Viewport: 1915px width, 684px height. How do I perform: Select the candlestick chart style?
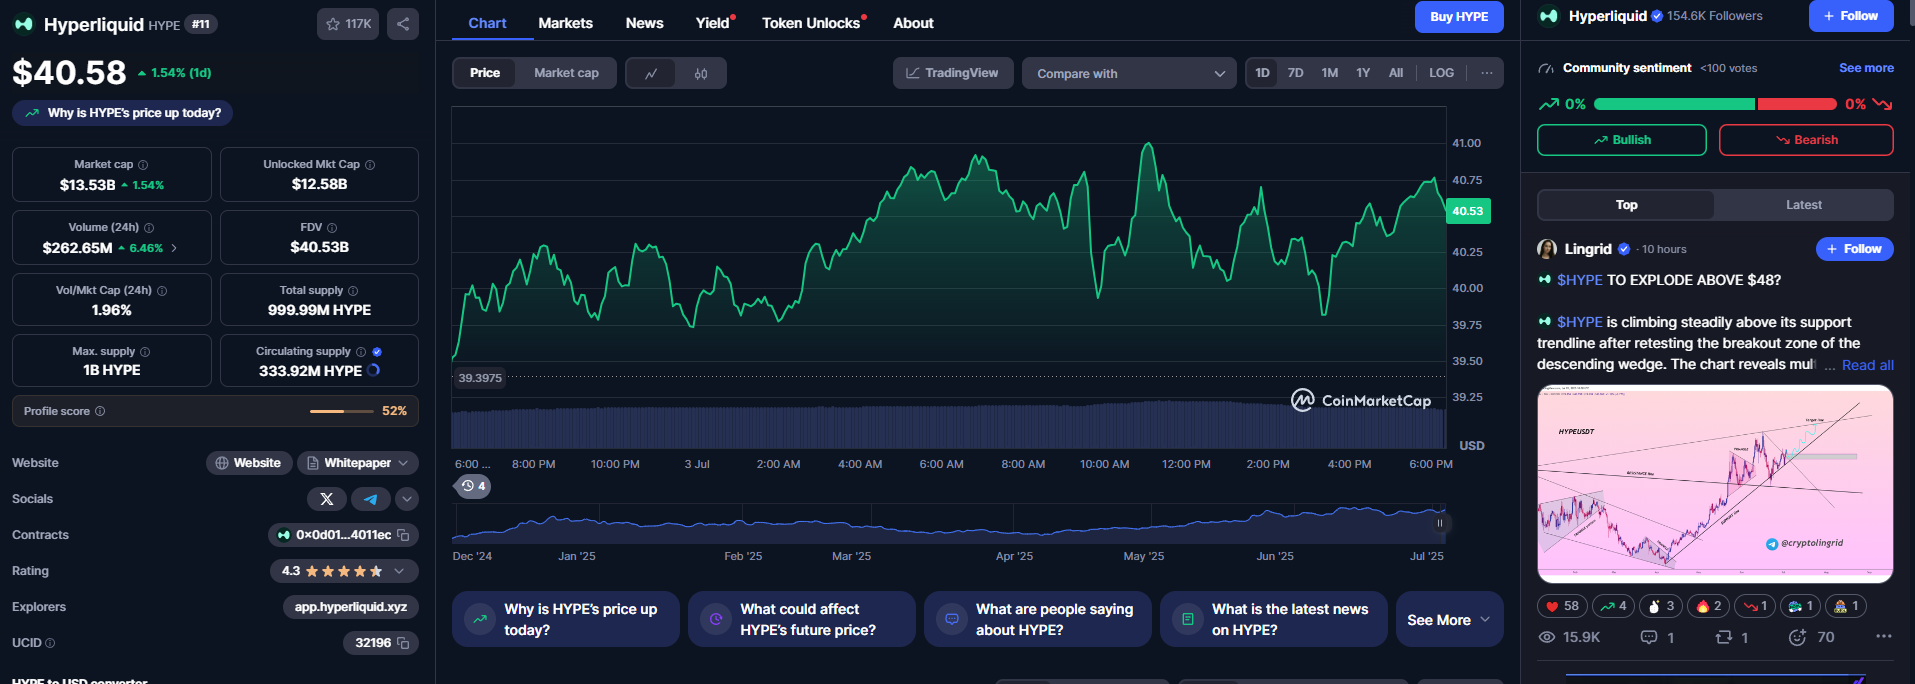point(701,73)
